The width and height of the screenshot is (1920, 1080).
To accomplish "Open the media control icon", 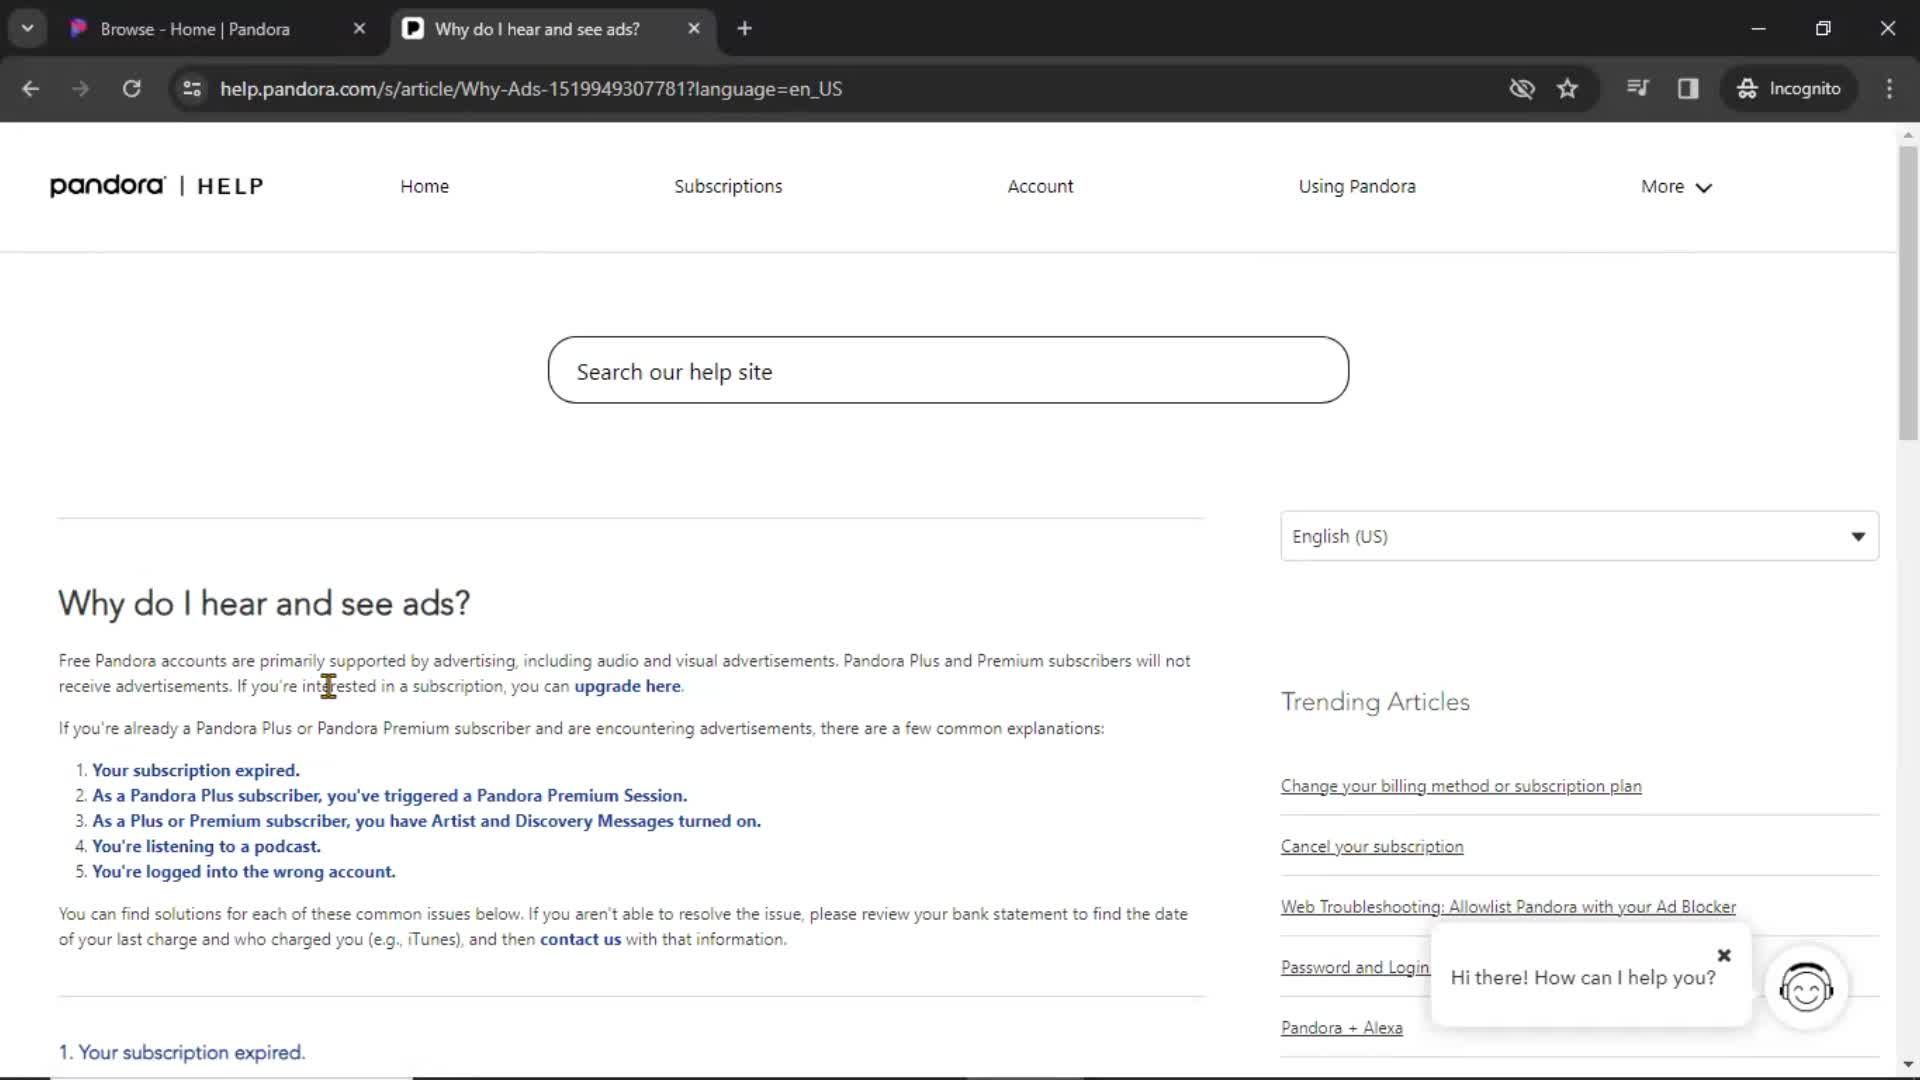I will coord(1637,89).
